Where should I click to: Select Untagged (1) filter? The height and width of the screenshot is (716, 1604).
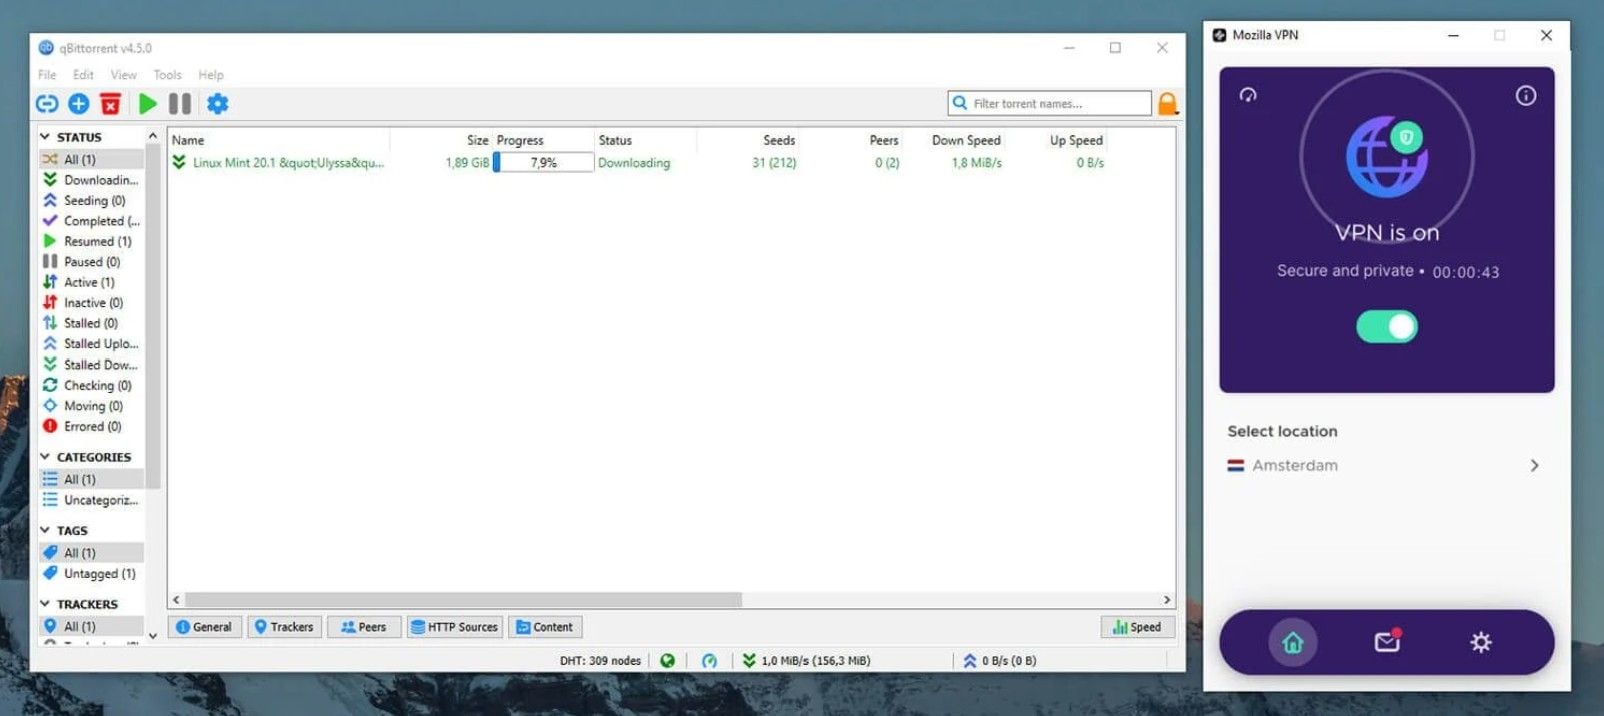(91, 574)
